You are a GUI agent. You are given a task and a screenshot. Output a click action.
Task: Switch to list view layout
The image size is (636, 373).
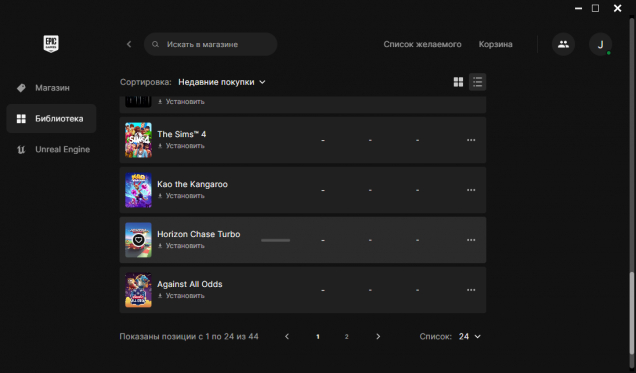pos(477,82)
